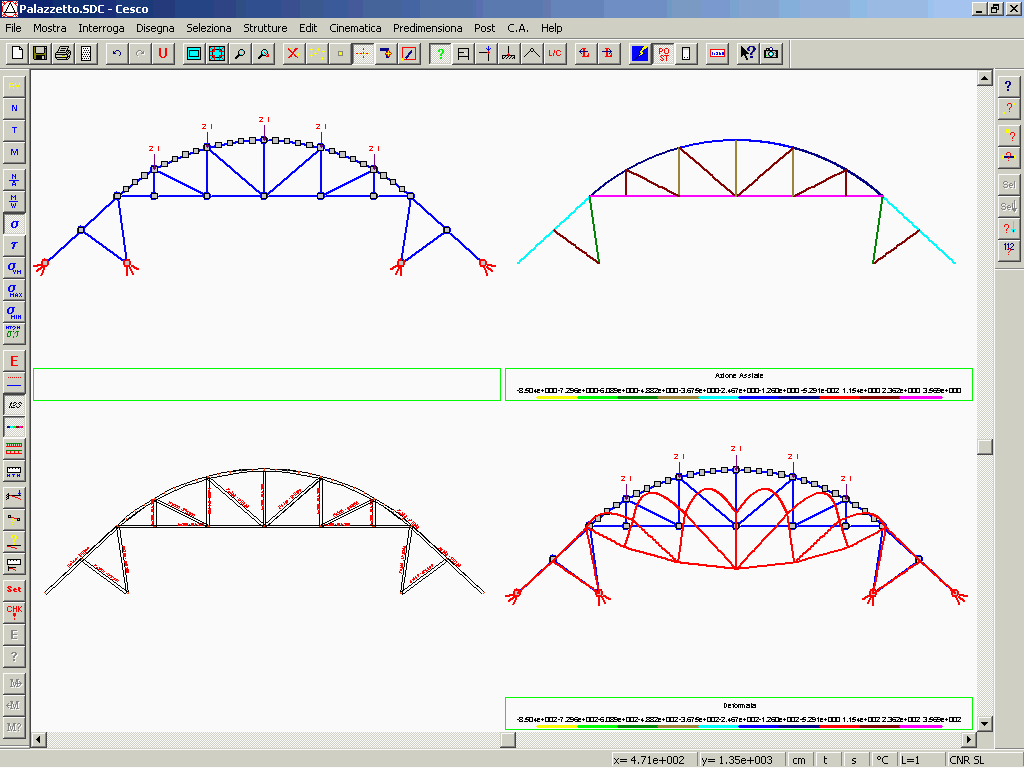1024x768 pixels.
Task: Click the camera snapshot icon
Action: [771, 53]
